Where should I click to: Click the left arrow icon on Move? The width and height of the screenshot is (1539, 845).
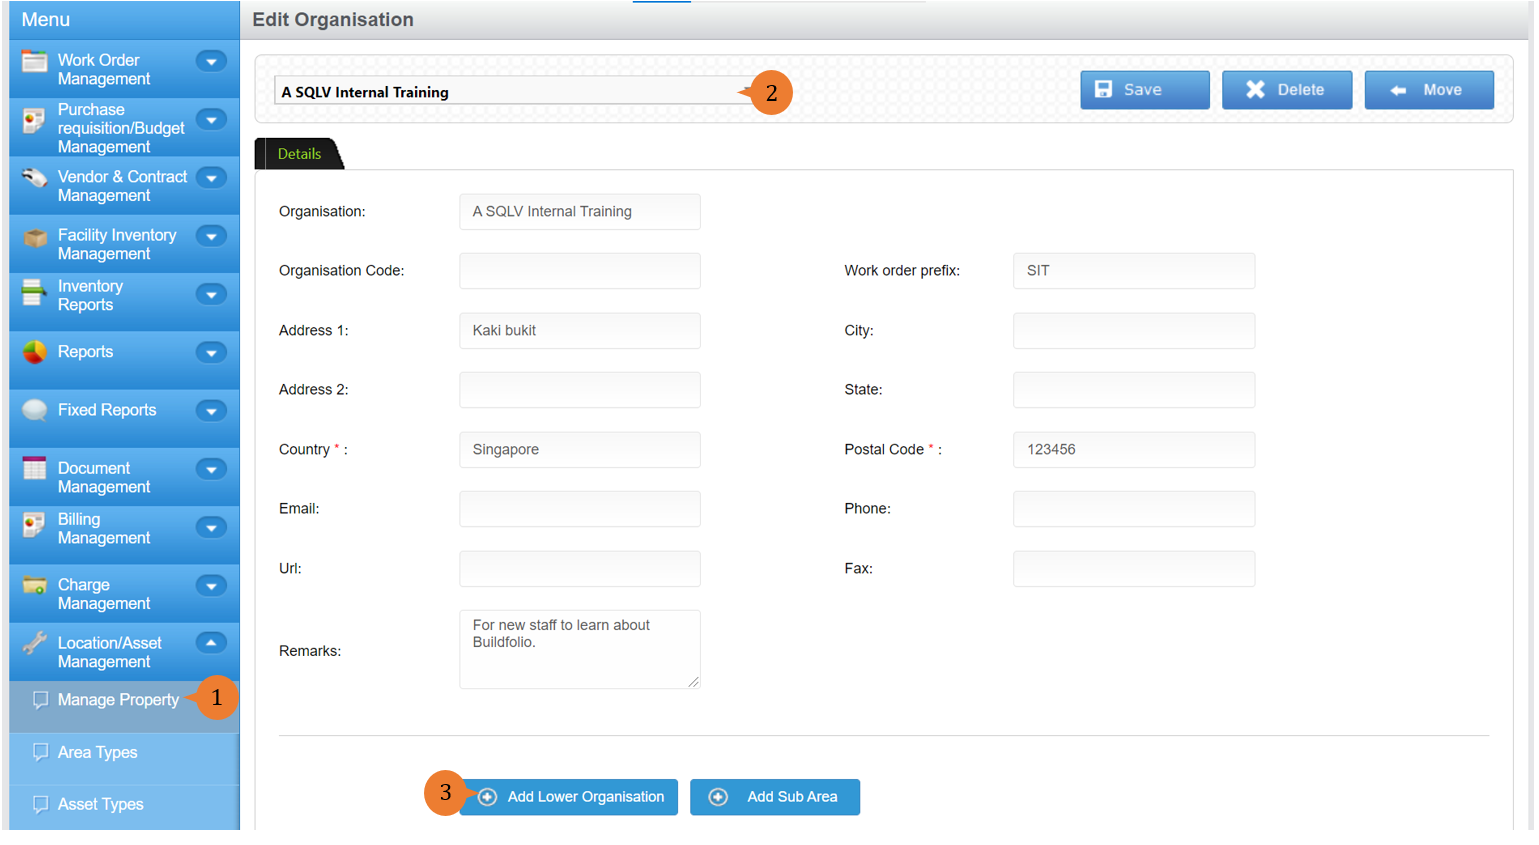tap(1398, 90)
